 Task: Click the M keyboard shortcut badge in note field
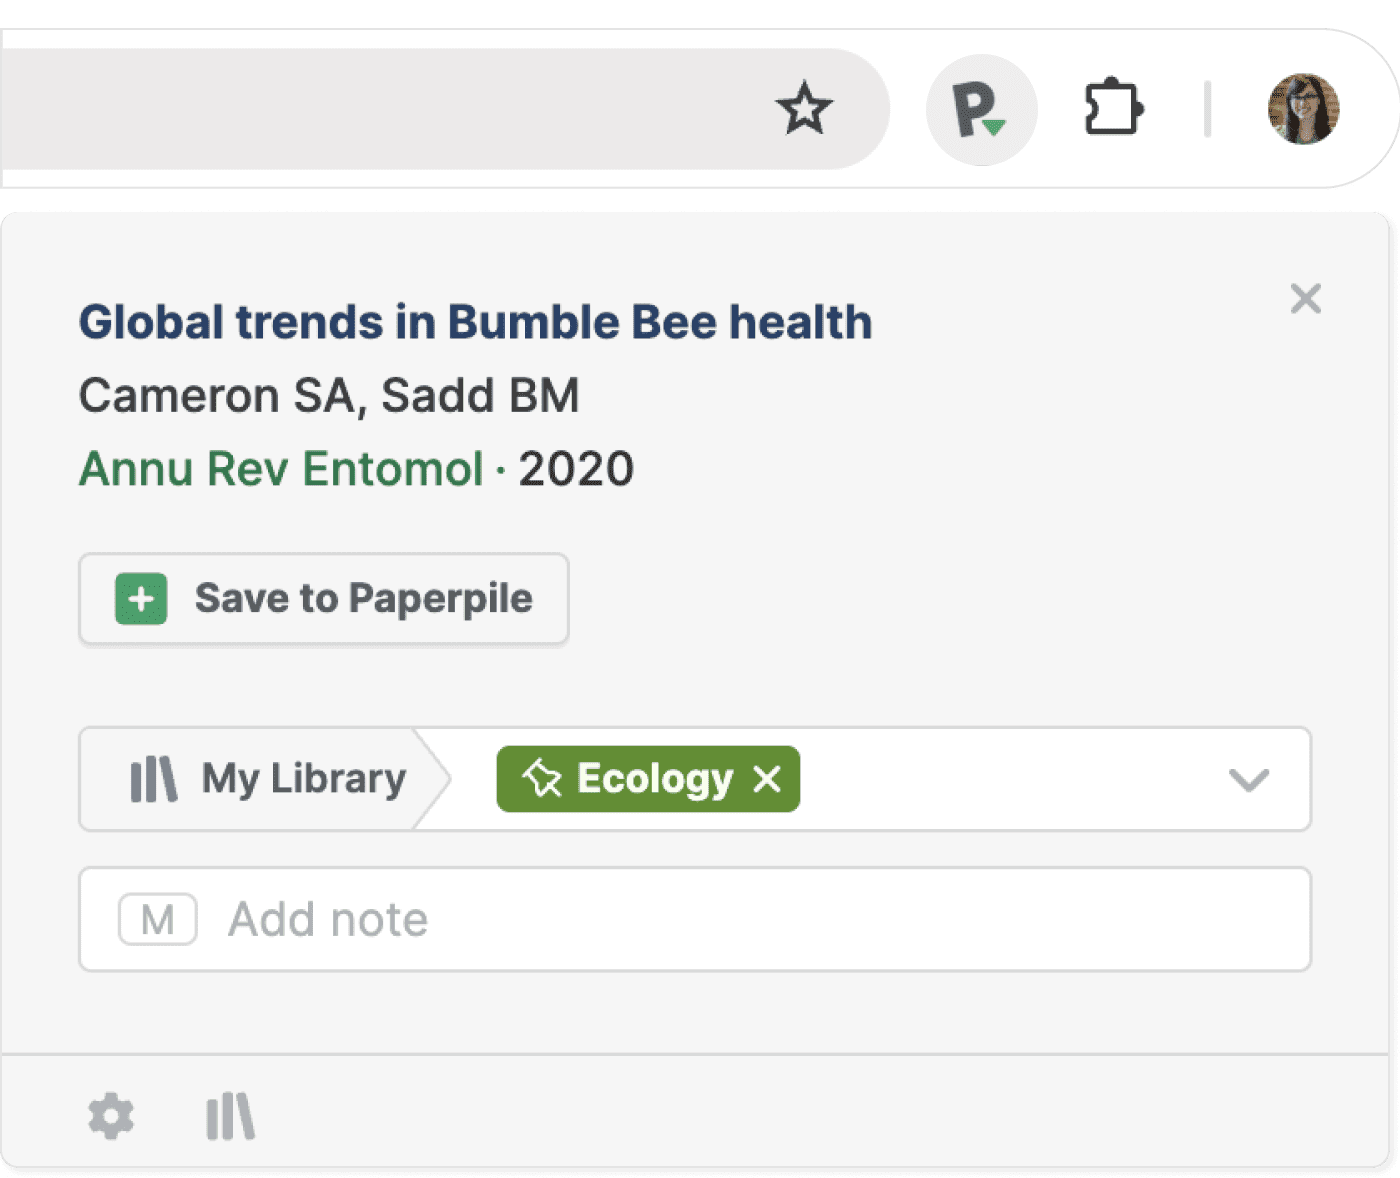coord(157,918)
